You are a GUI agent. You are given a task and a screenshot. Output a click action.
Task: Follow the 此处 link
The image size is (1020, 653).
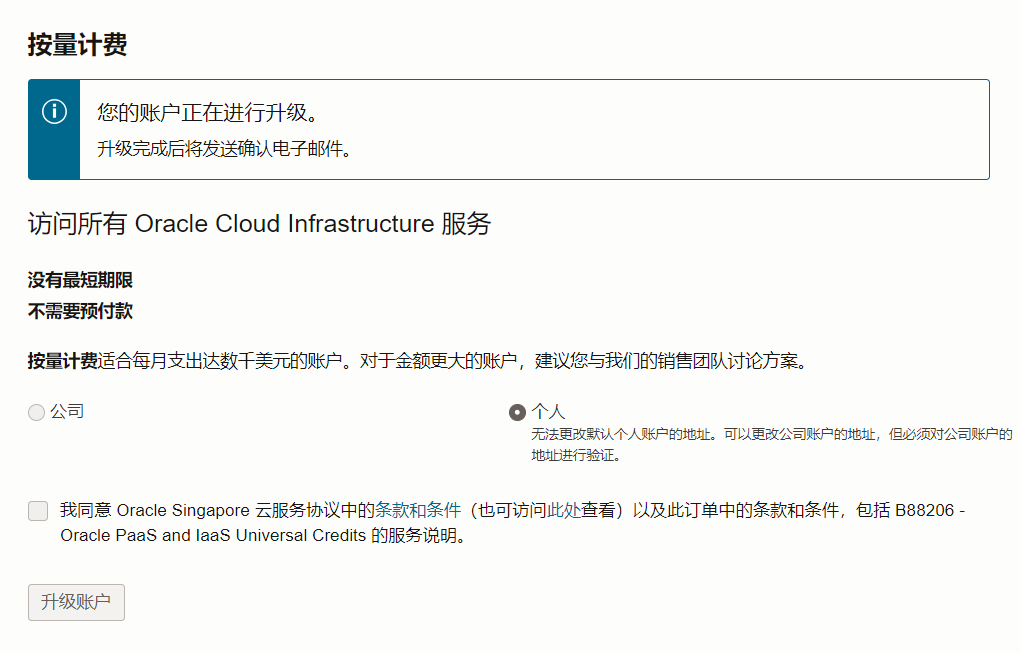tap(564, 511)
